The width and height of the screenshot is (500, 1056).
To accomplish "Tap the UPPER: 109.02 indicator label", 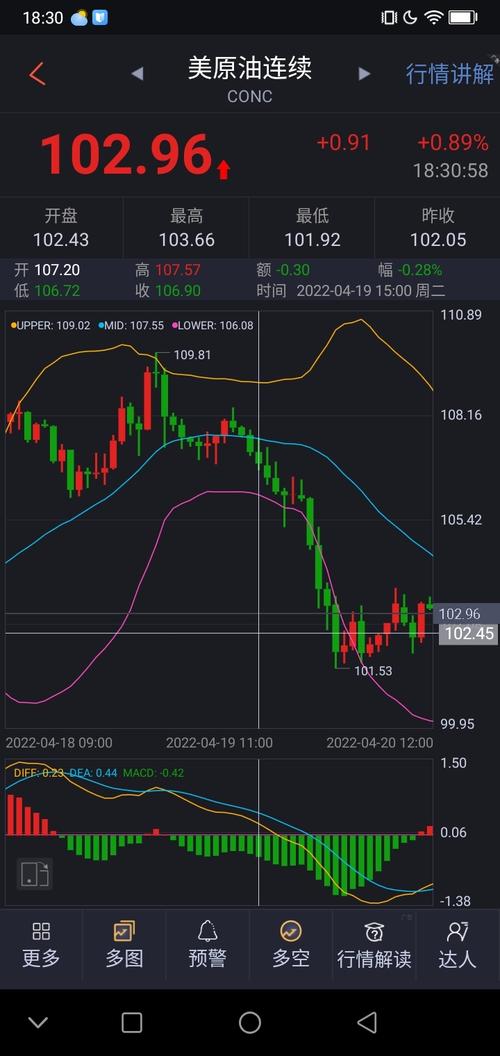I will [51, 325].
